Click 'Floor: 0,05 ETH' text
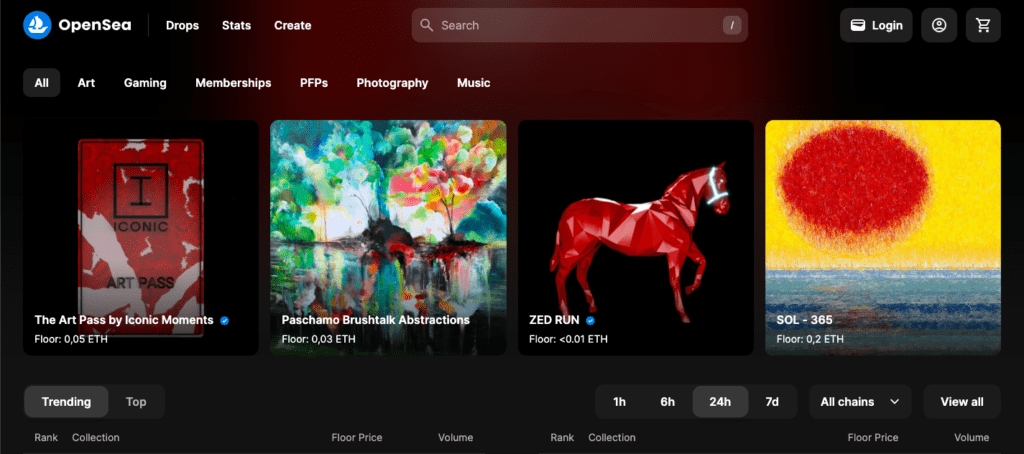Image resolution: width=1024 pixels, height=454 pixels. [x=71, y=340]
